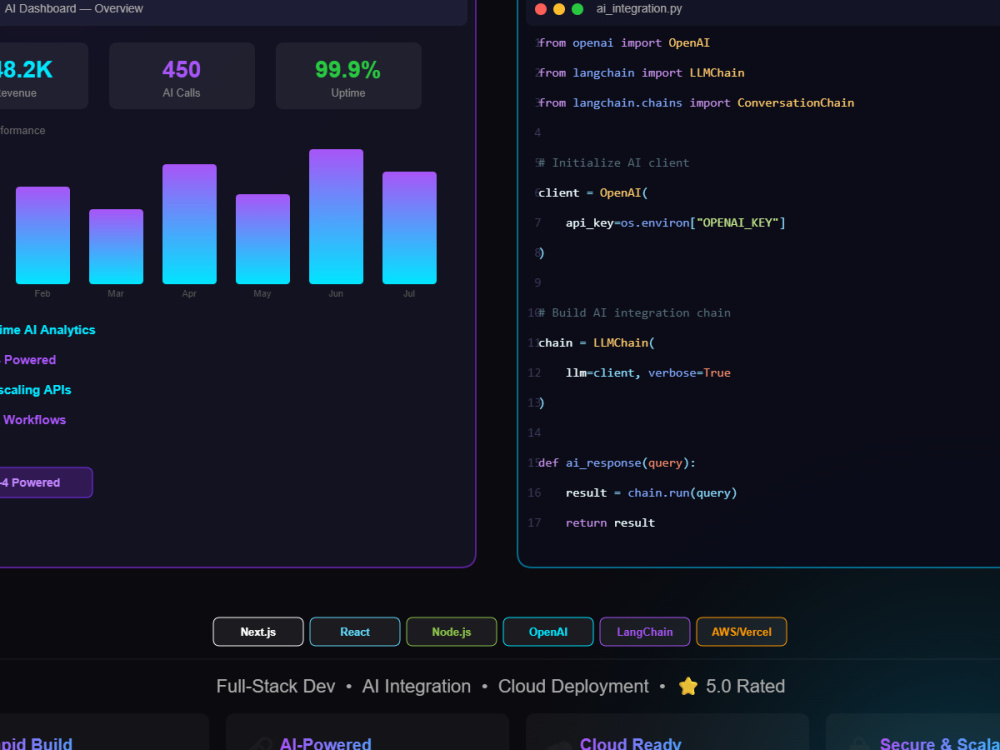Image resolution: width=1000 pixels, height=750 pixels.
Task: Click '# Build AI integration chain' comment
Action: 634,312
